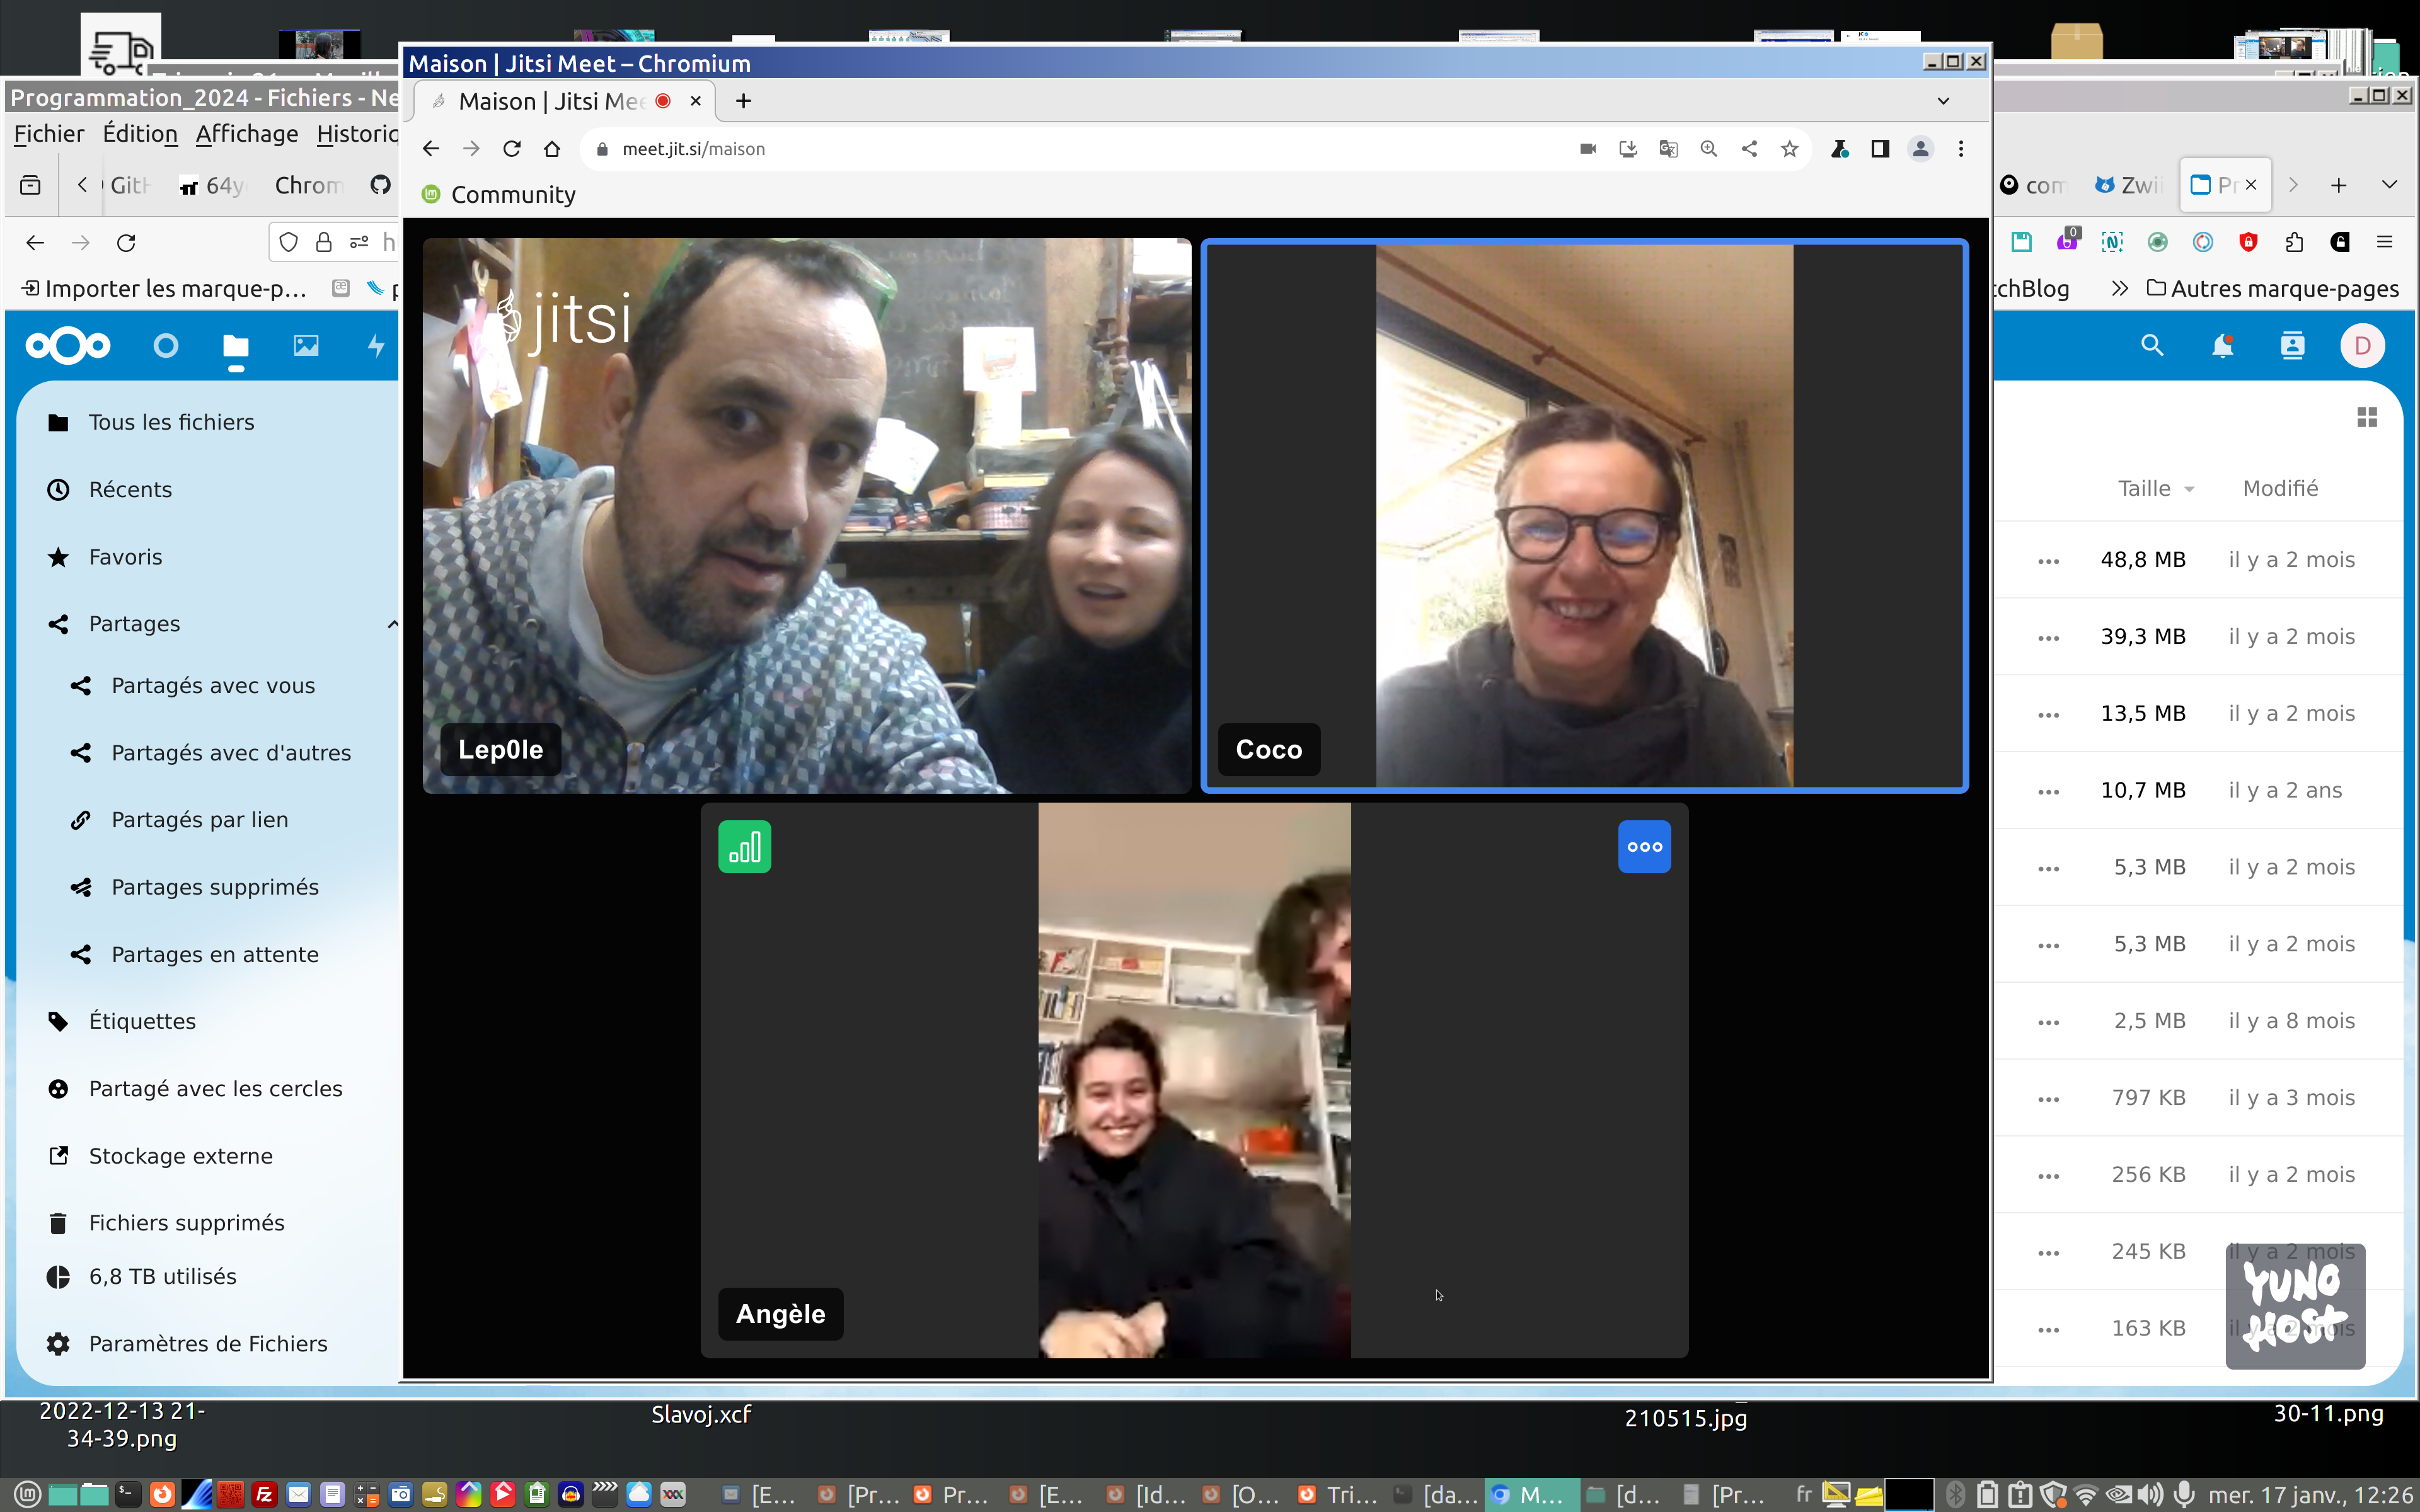Open Partagés avec vous in the sidebar
Viewport: 2420px width, 1512px height.
pos(213,686)
